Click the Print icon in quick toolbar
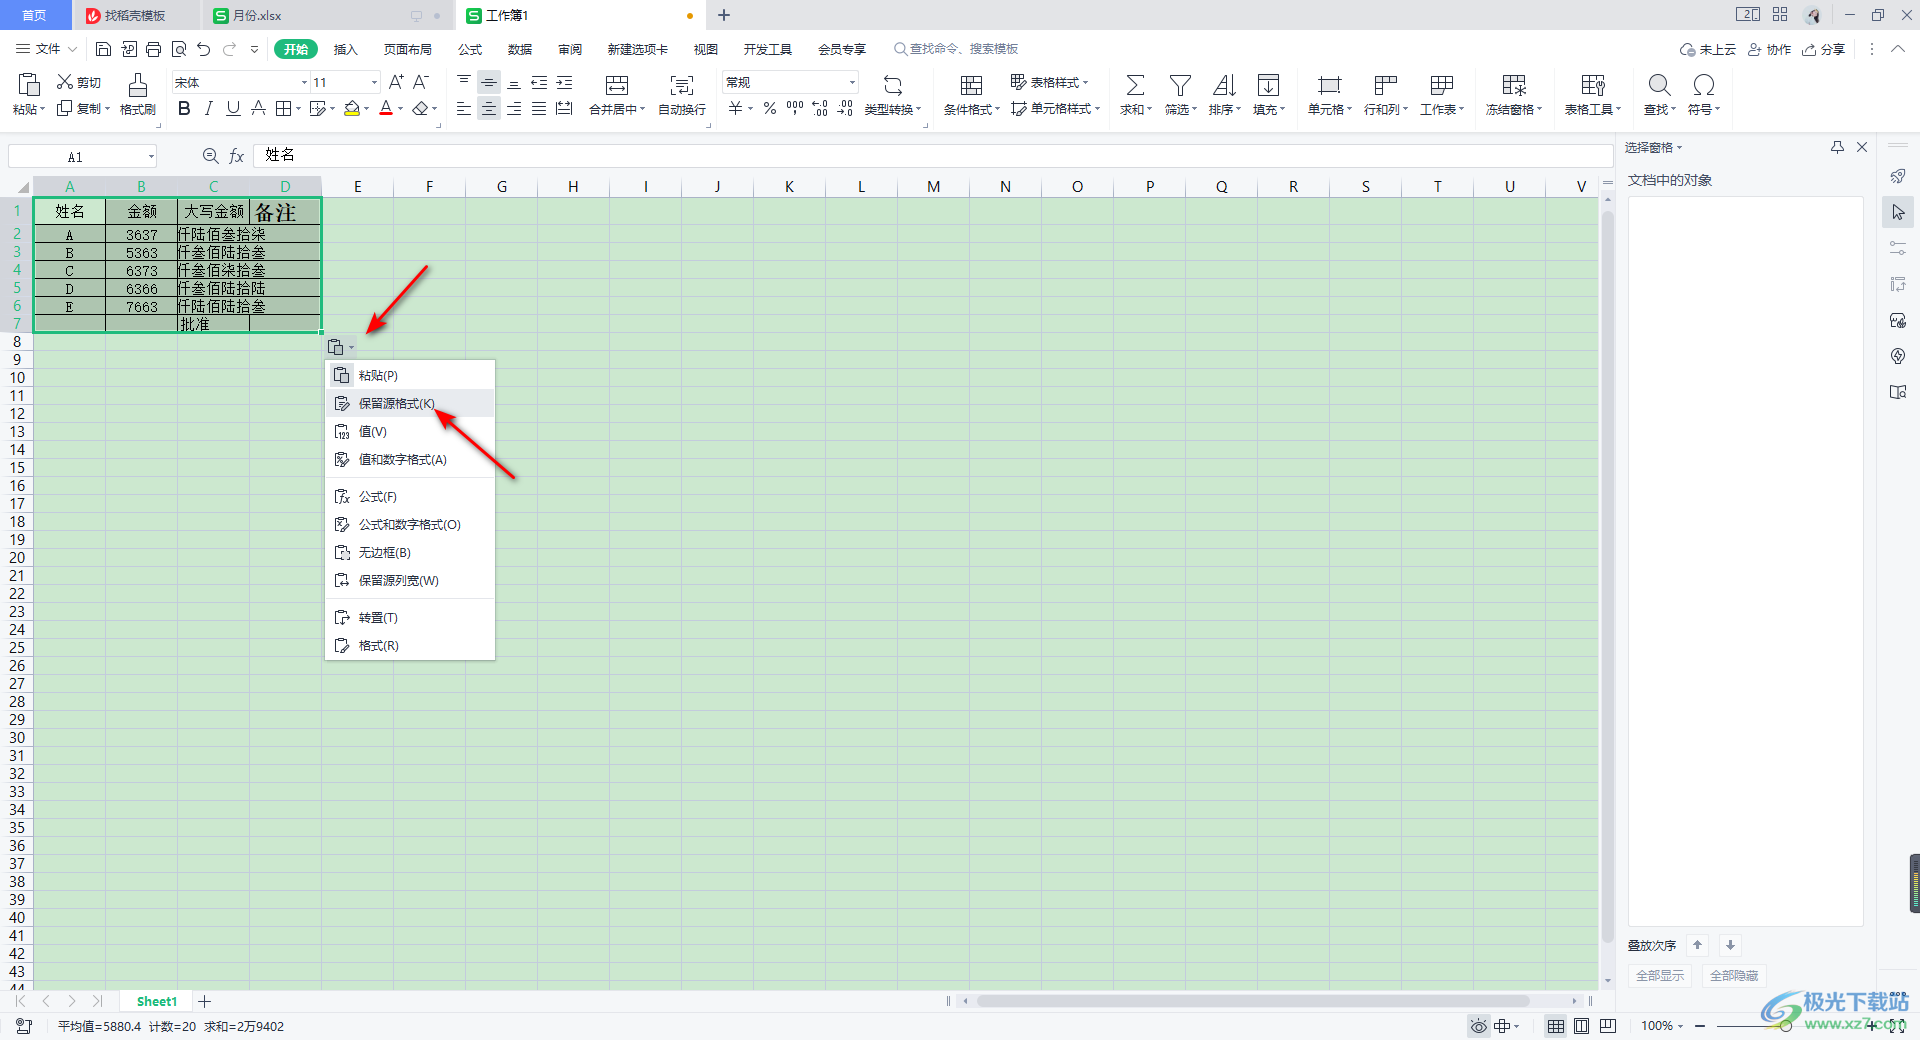This screenshot has width=1920, height=1040. pos(153,49)
